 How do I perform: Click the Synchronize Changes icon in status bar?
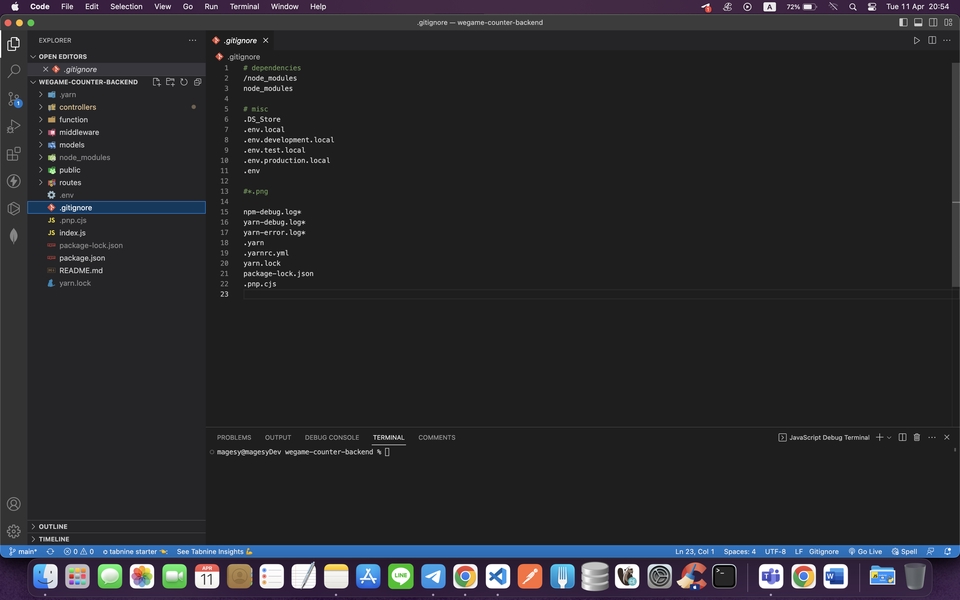click(x=50, y=552)
